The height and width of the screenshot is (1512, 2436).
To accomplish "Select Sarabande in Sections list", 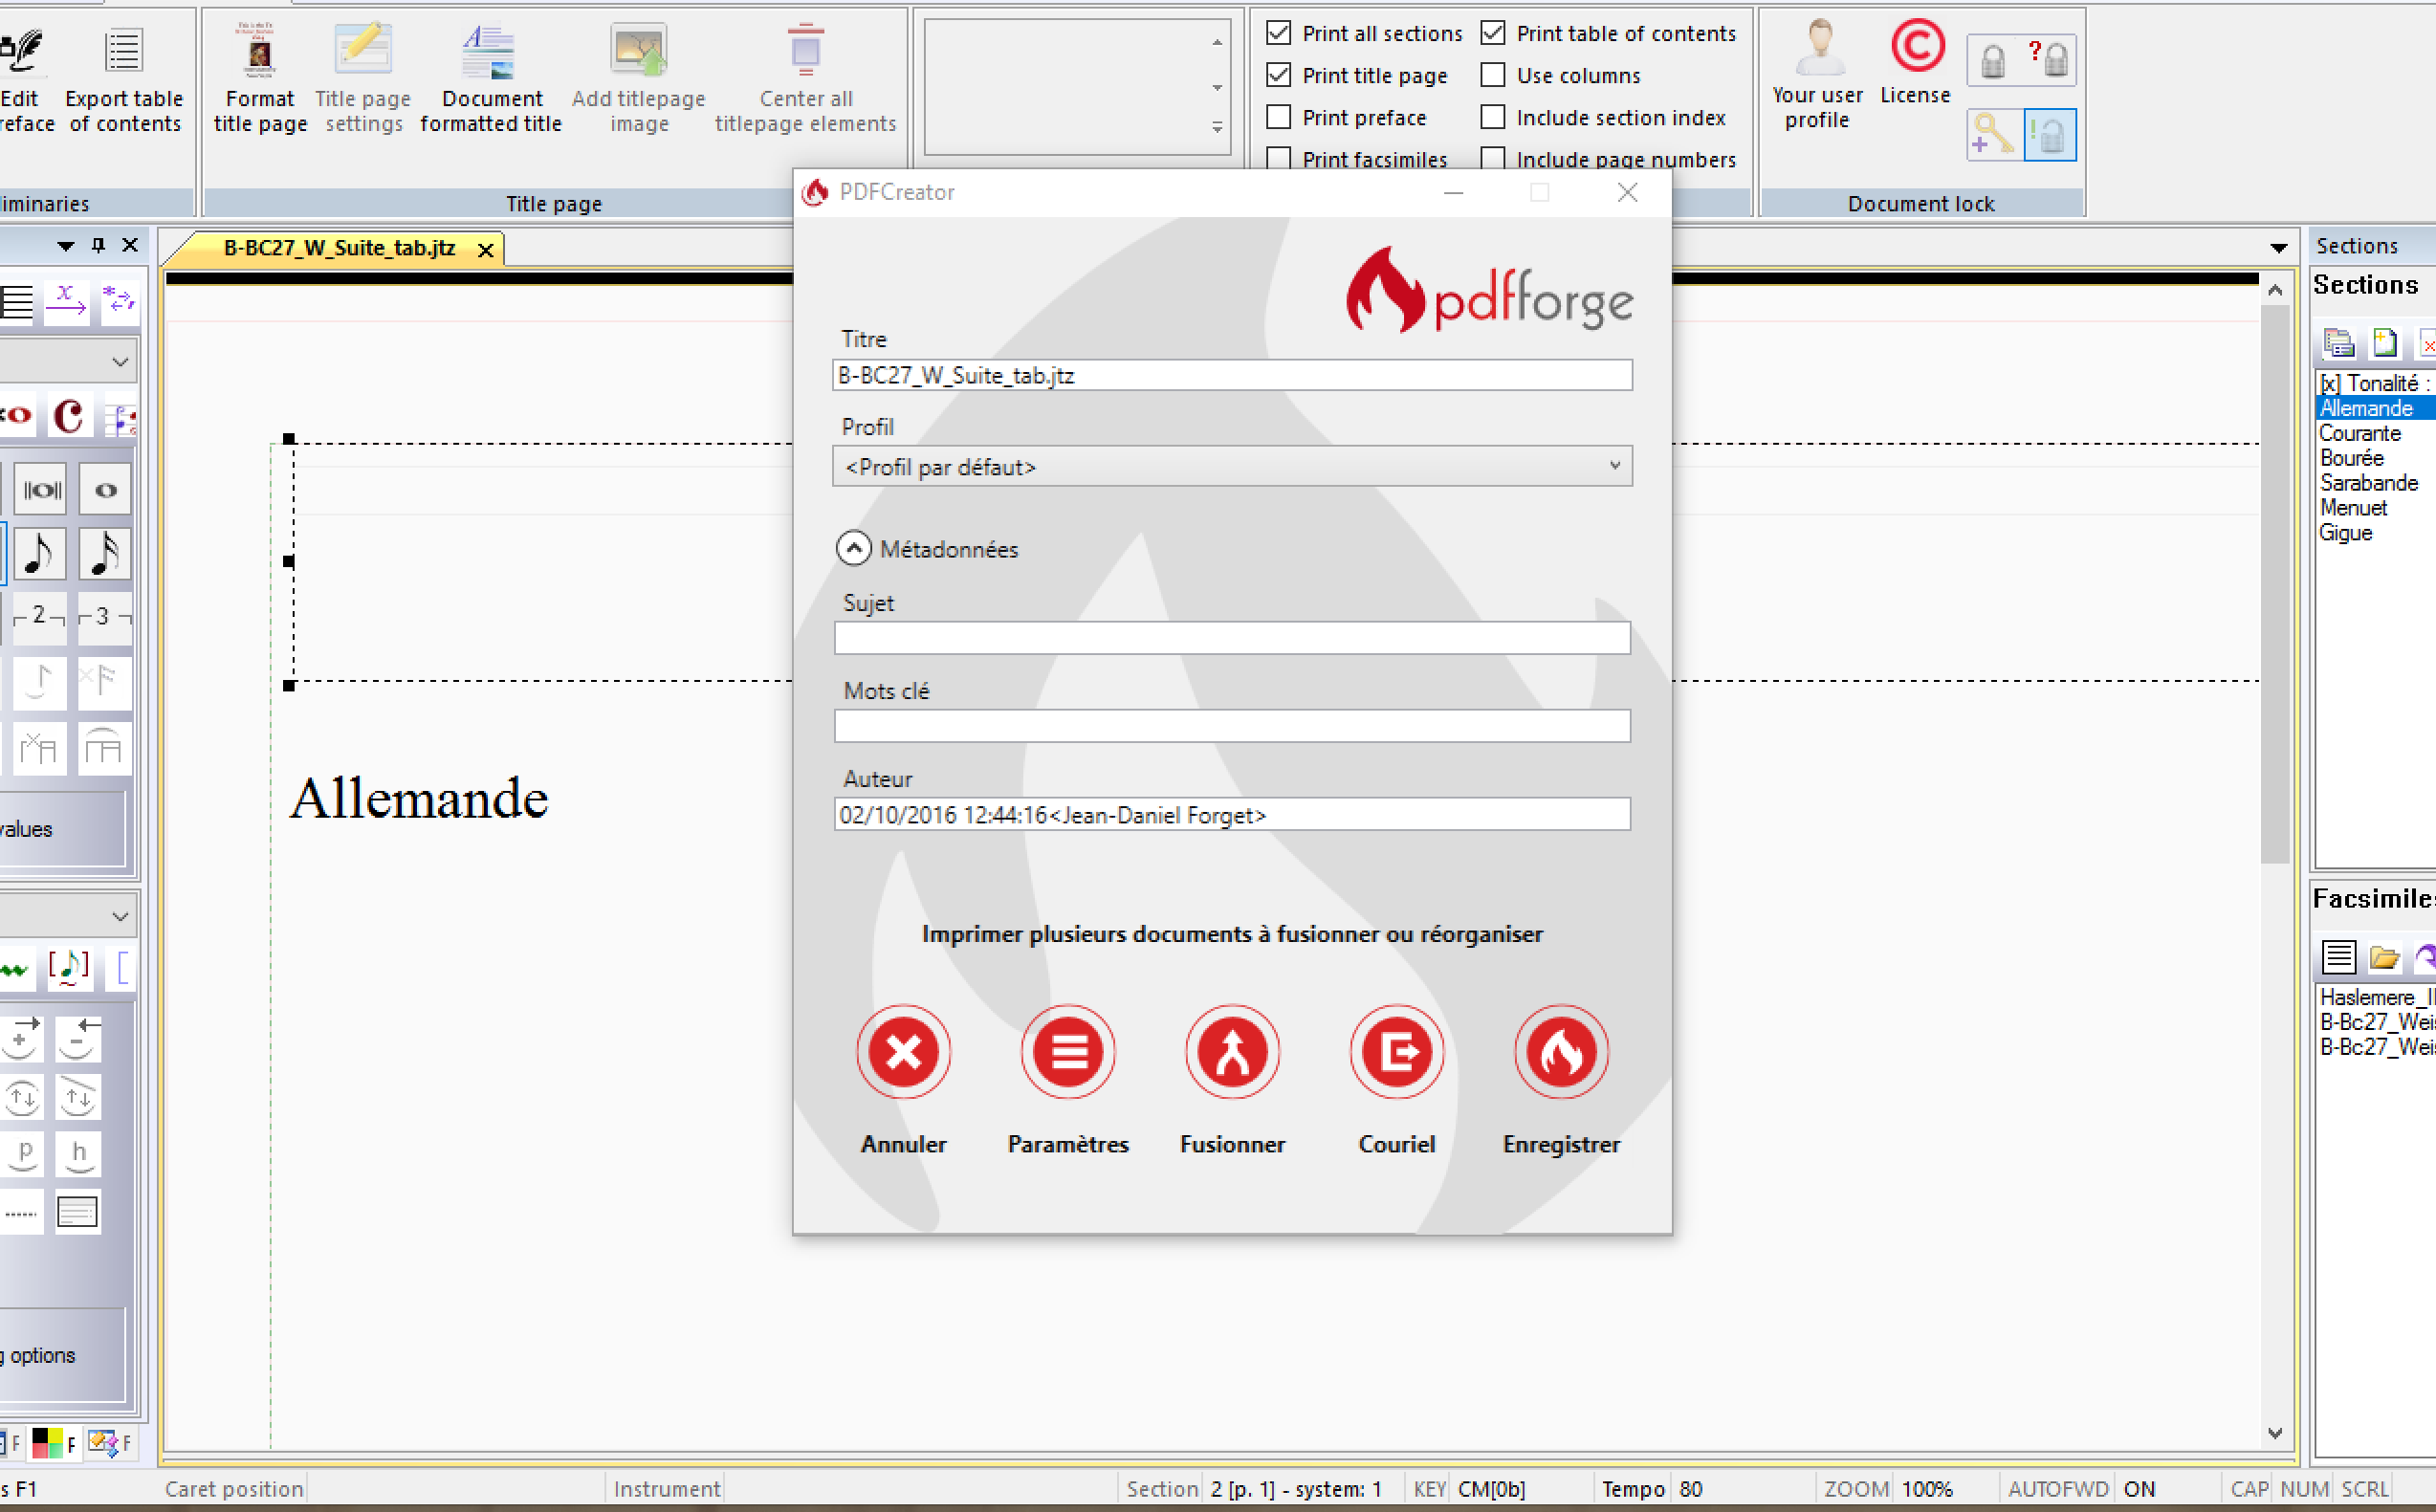I will tap(2368, 483).
